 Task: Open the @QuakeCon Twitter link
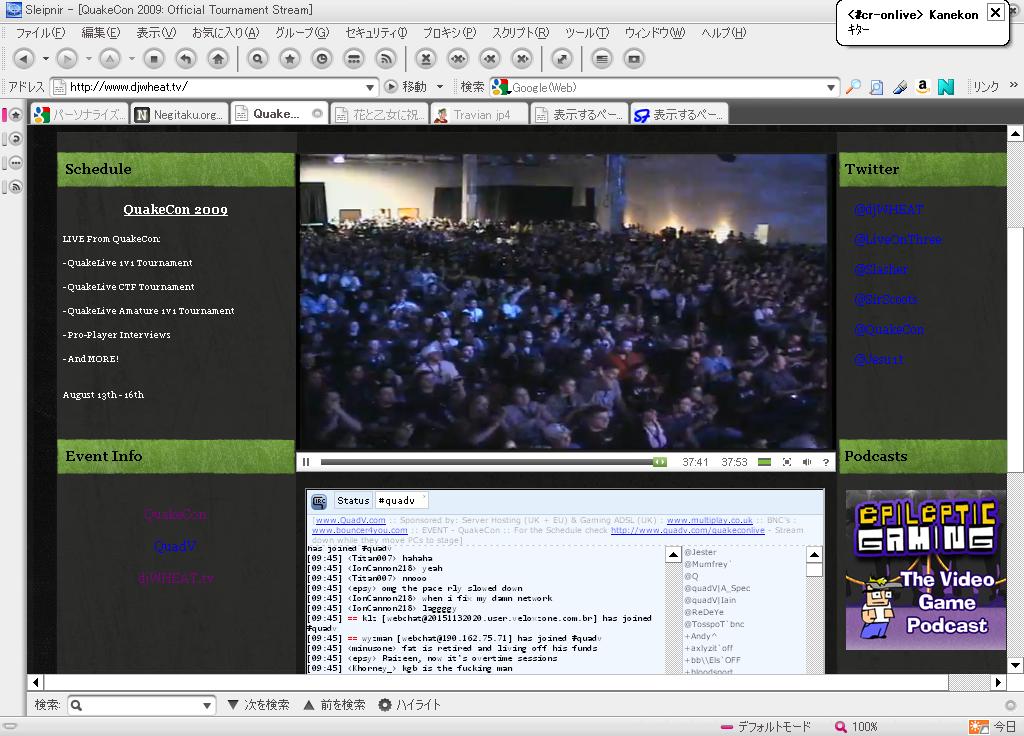889,329
